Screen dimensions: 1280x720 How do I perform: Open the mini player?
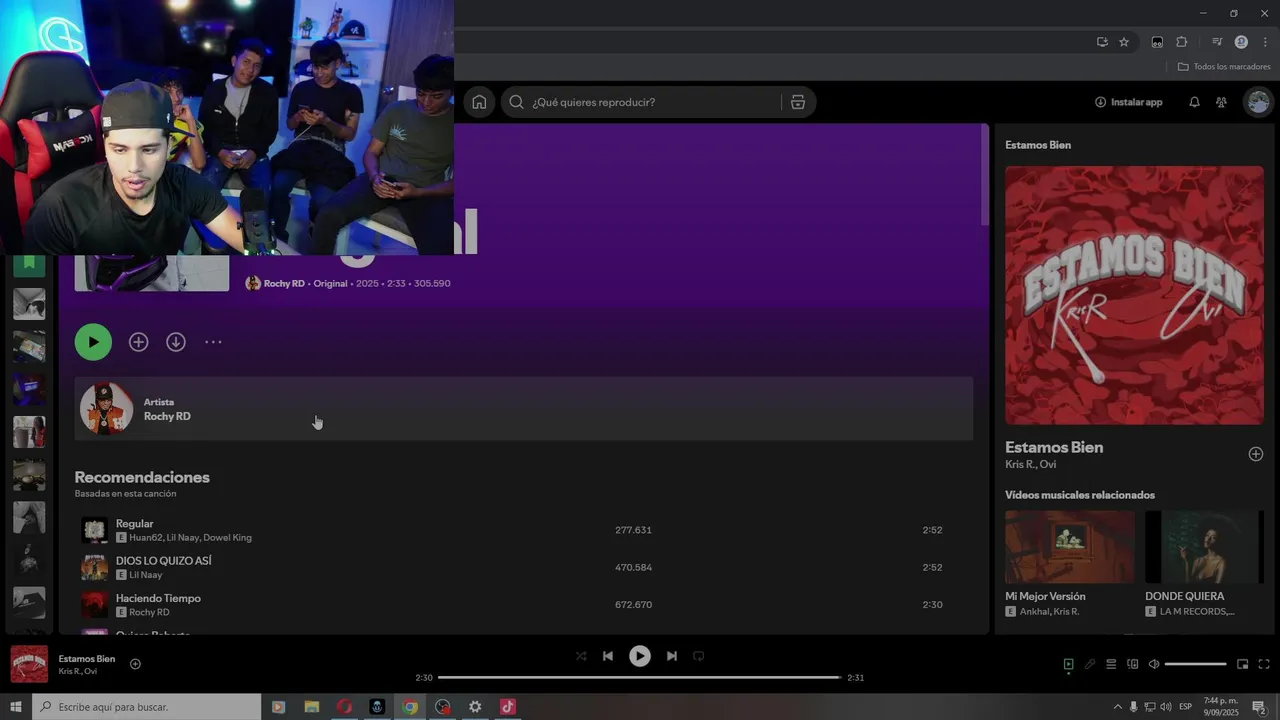(x=1243, y=664)
